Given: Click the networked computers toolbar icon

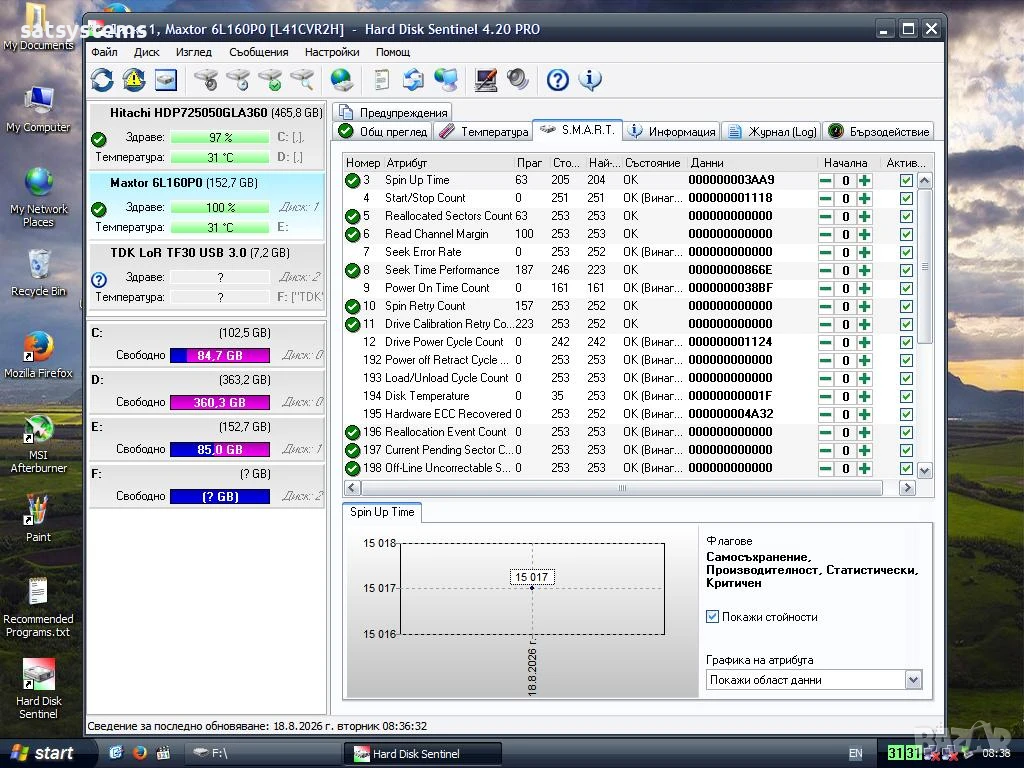Looking at the screenshot, I should [x=446, y=80].
